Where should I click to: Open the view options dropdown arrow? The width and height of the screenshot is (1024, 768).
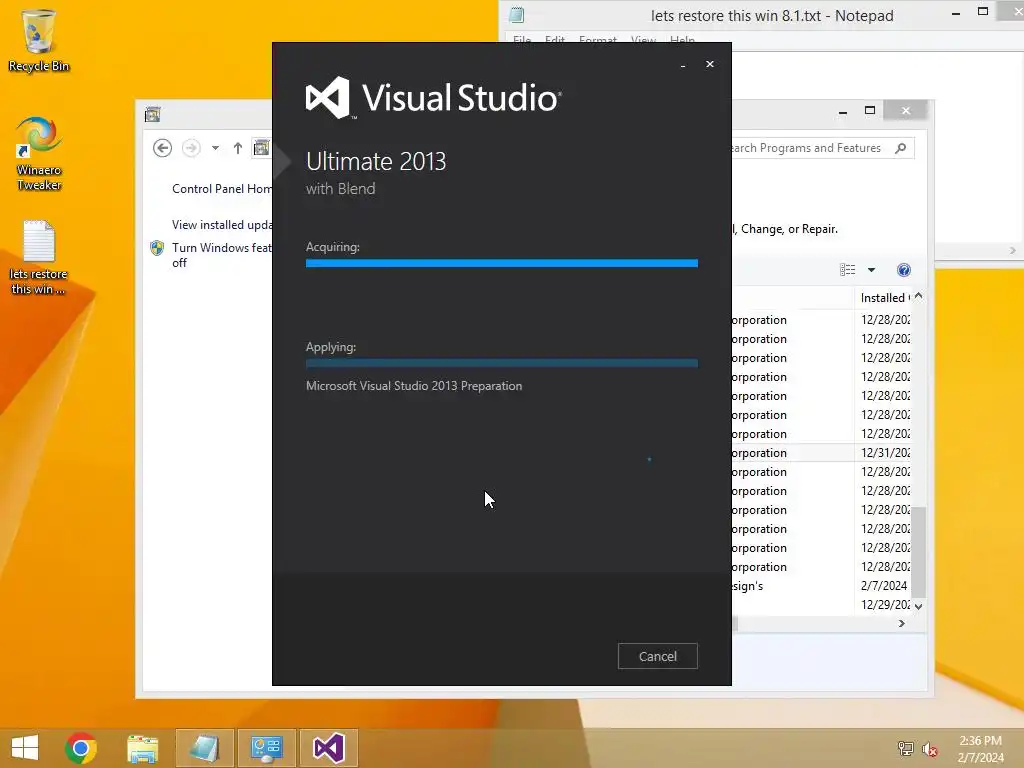click(871, 270)
